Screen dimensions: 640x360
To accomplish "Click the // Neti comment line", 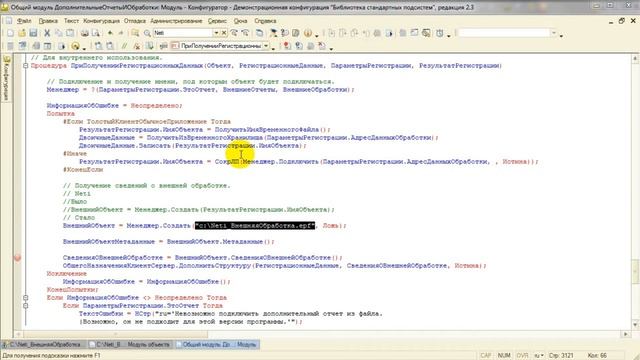I will pyautogui.click(x=77, y=193).
